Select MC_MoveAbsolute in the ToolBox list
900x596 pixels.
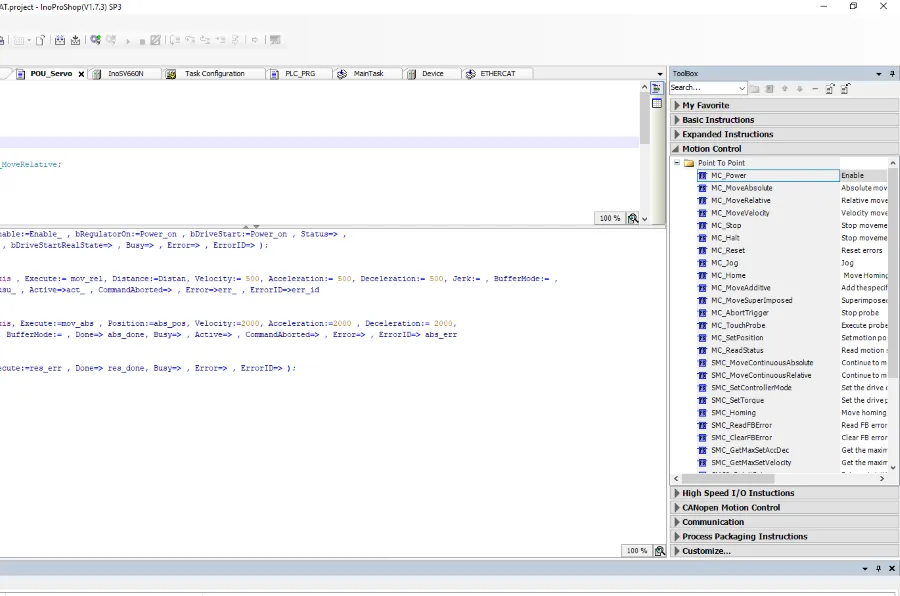tap(741, 188)
